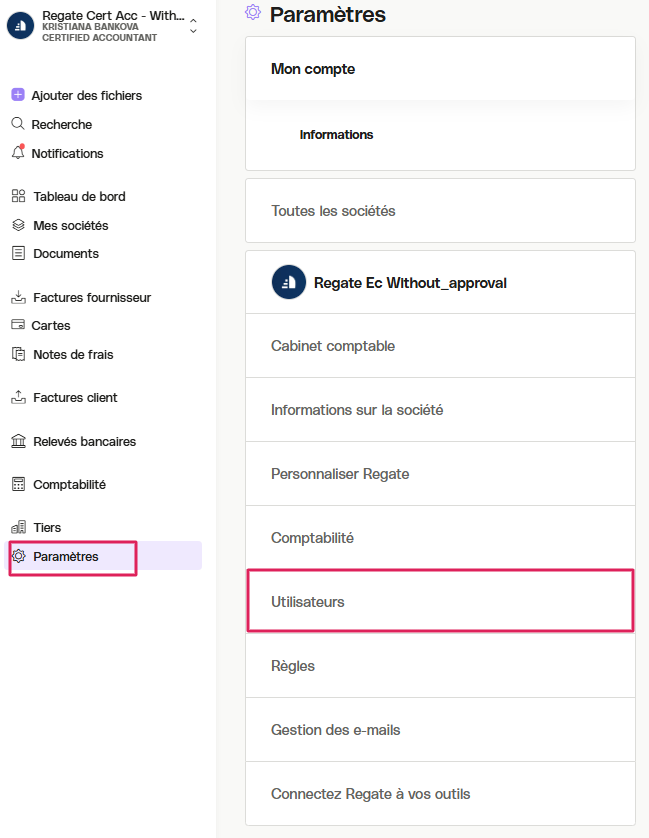Viewport: 649px width, 838px height.
Task: Expand the company switcher chevron
Action: (194, 26)
